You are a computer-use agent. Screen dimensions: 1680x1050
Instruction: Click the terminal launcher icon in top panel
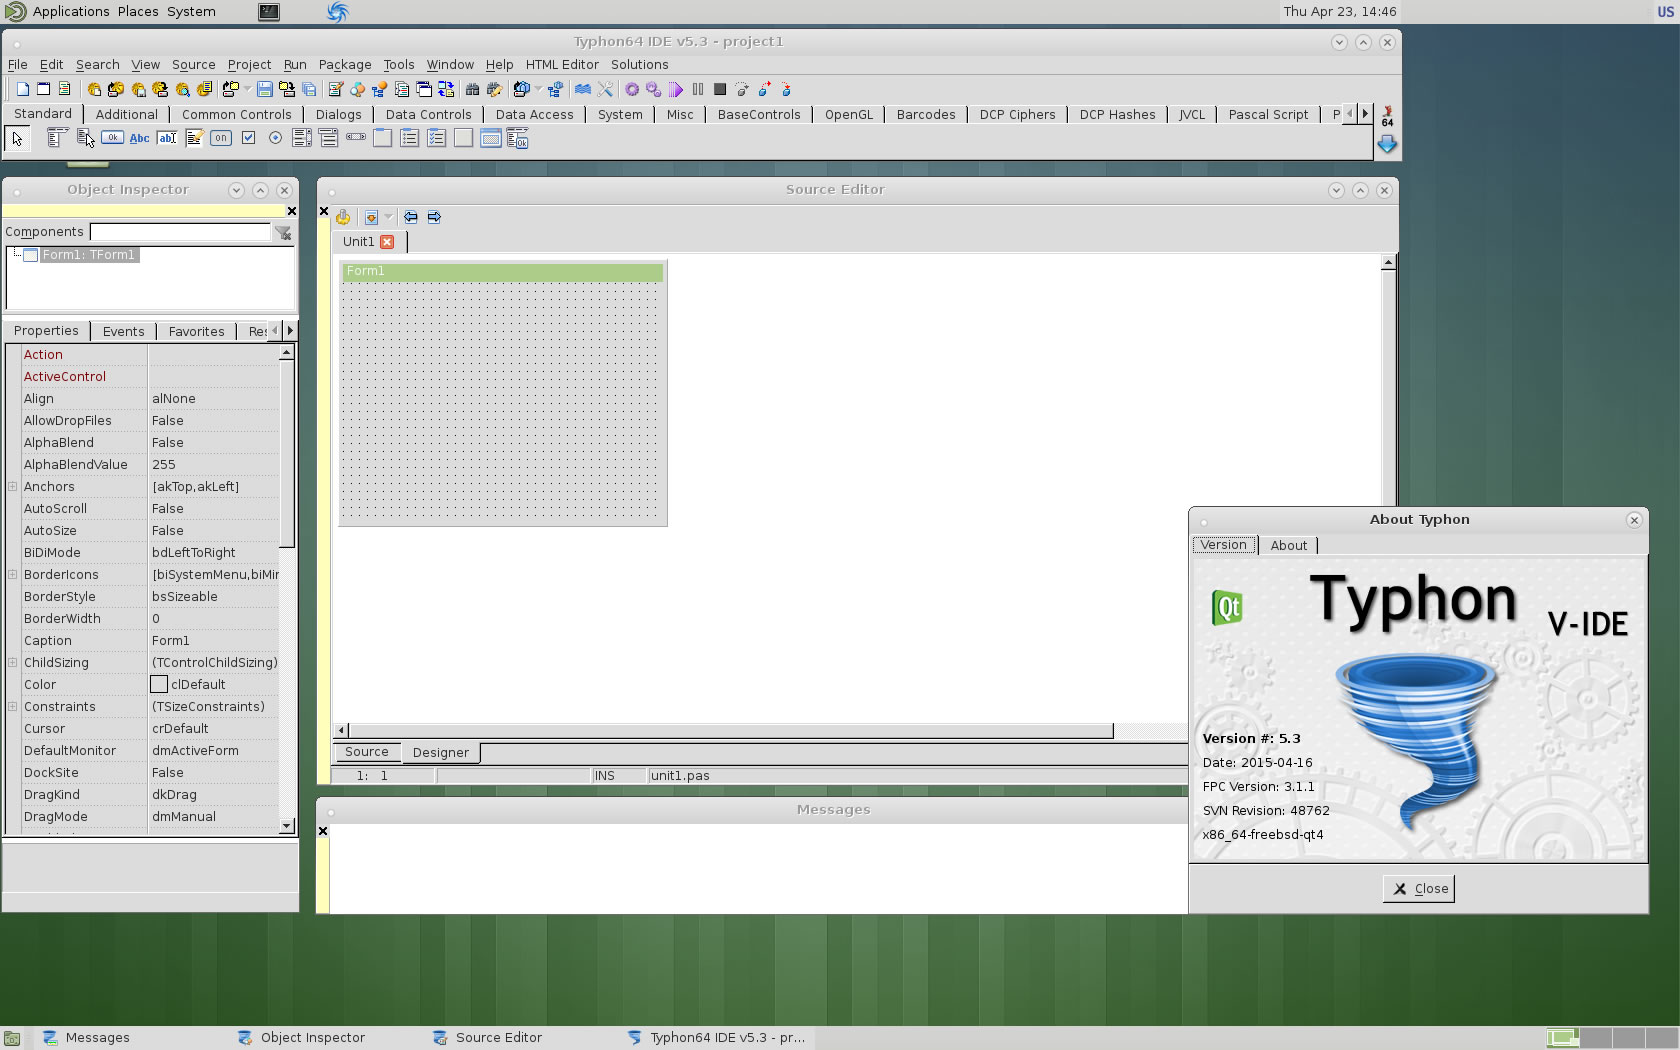pos(269,12)
